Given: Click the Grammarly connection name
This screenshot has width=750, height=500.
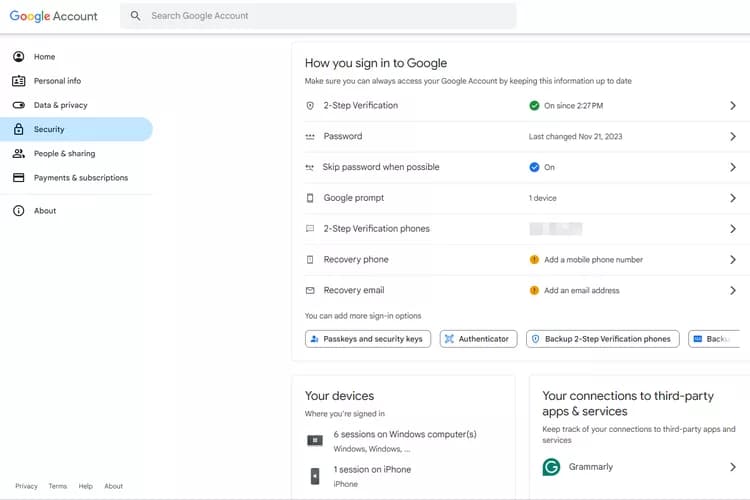Looking at the screenshot, I should point(591,467).
